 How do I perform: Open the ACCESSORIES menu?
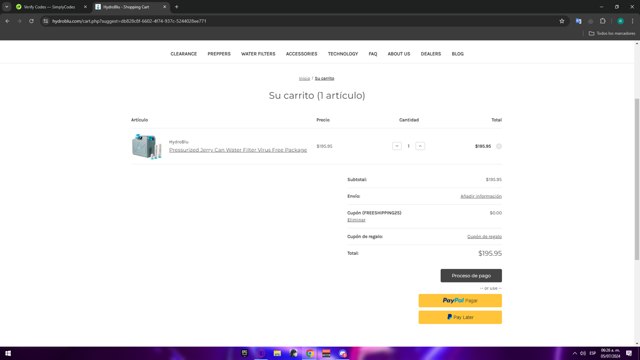click(x=301, y=54)
